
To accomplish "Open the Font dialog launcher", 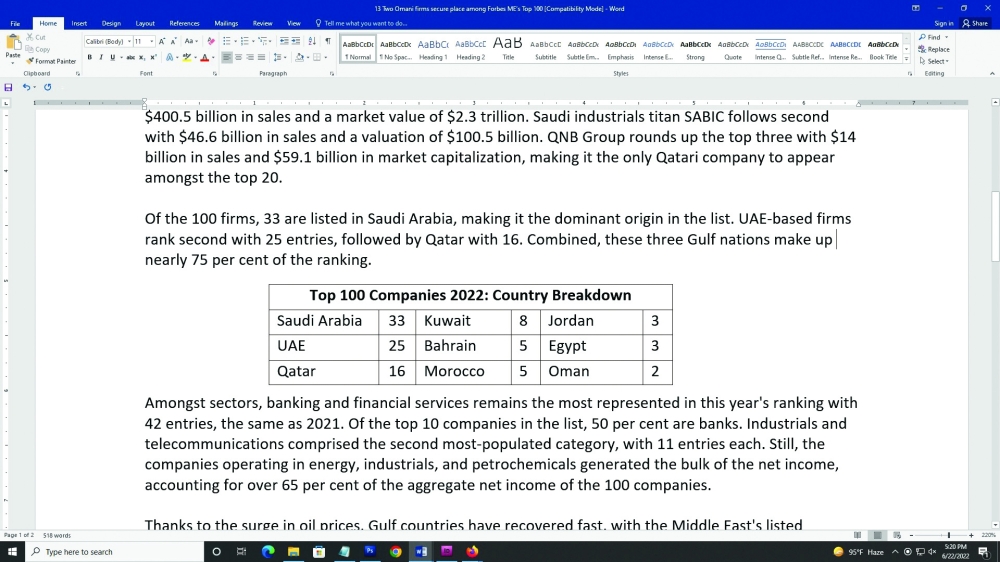I will [215, 74].
